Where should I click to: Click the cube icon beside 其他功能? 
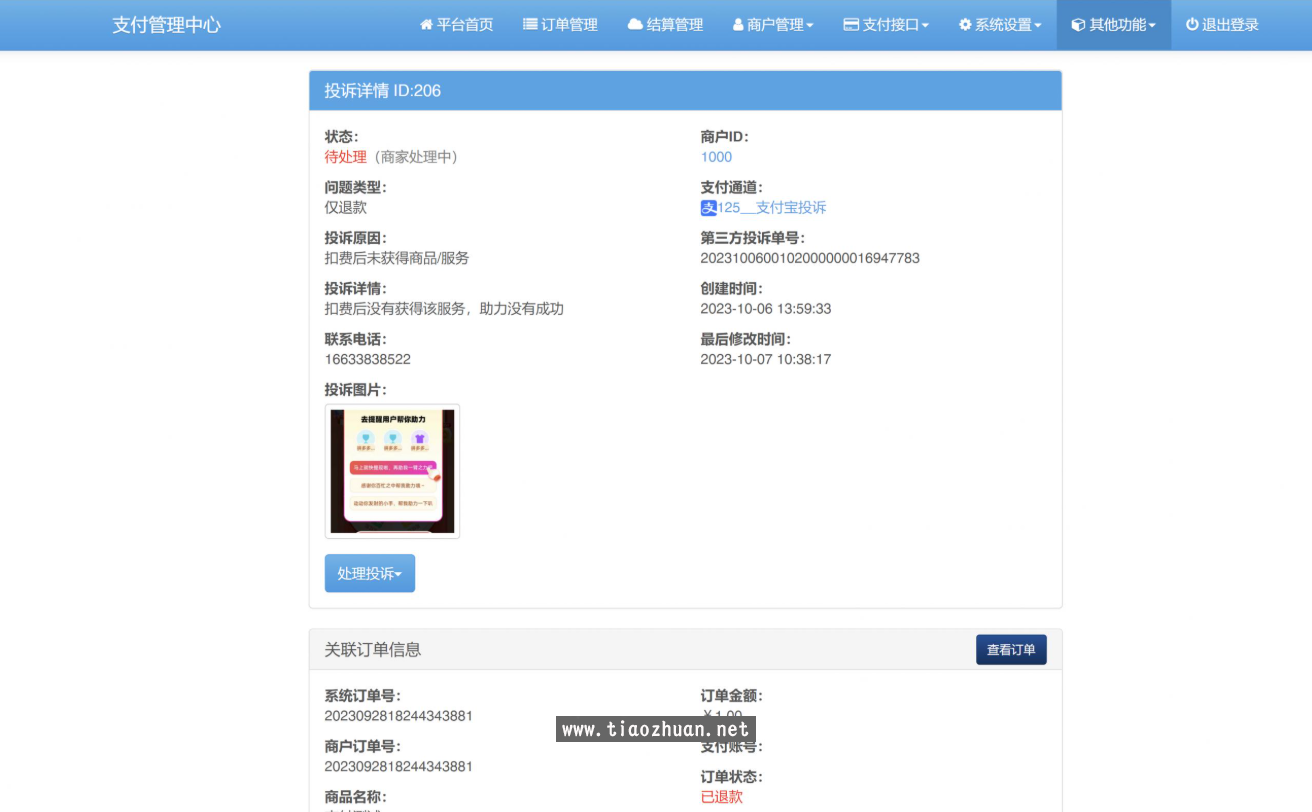1078,25
